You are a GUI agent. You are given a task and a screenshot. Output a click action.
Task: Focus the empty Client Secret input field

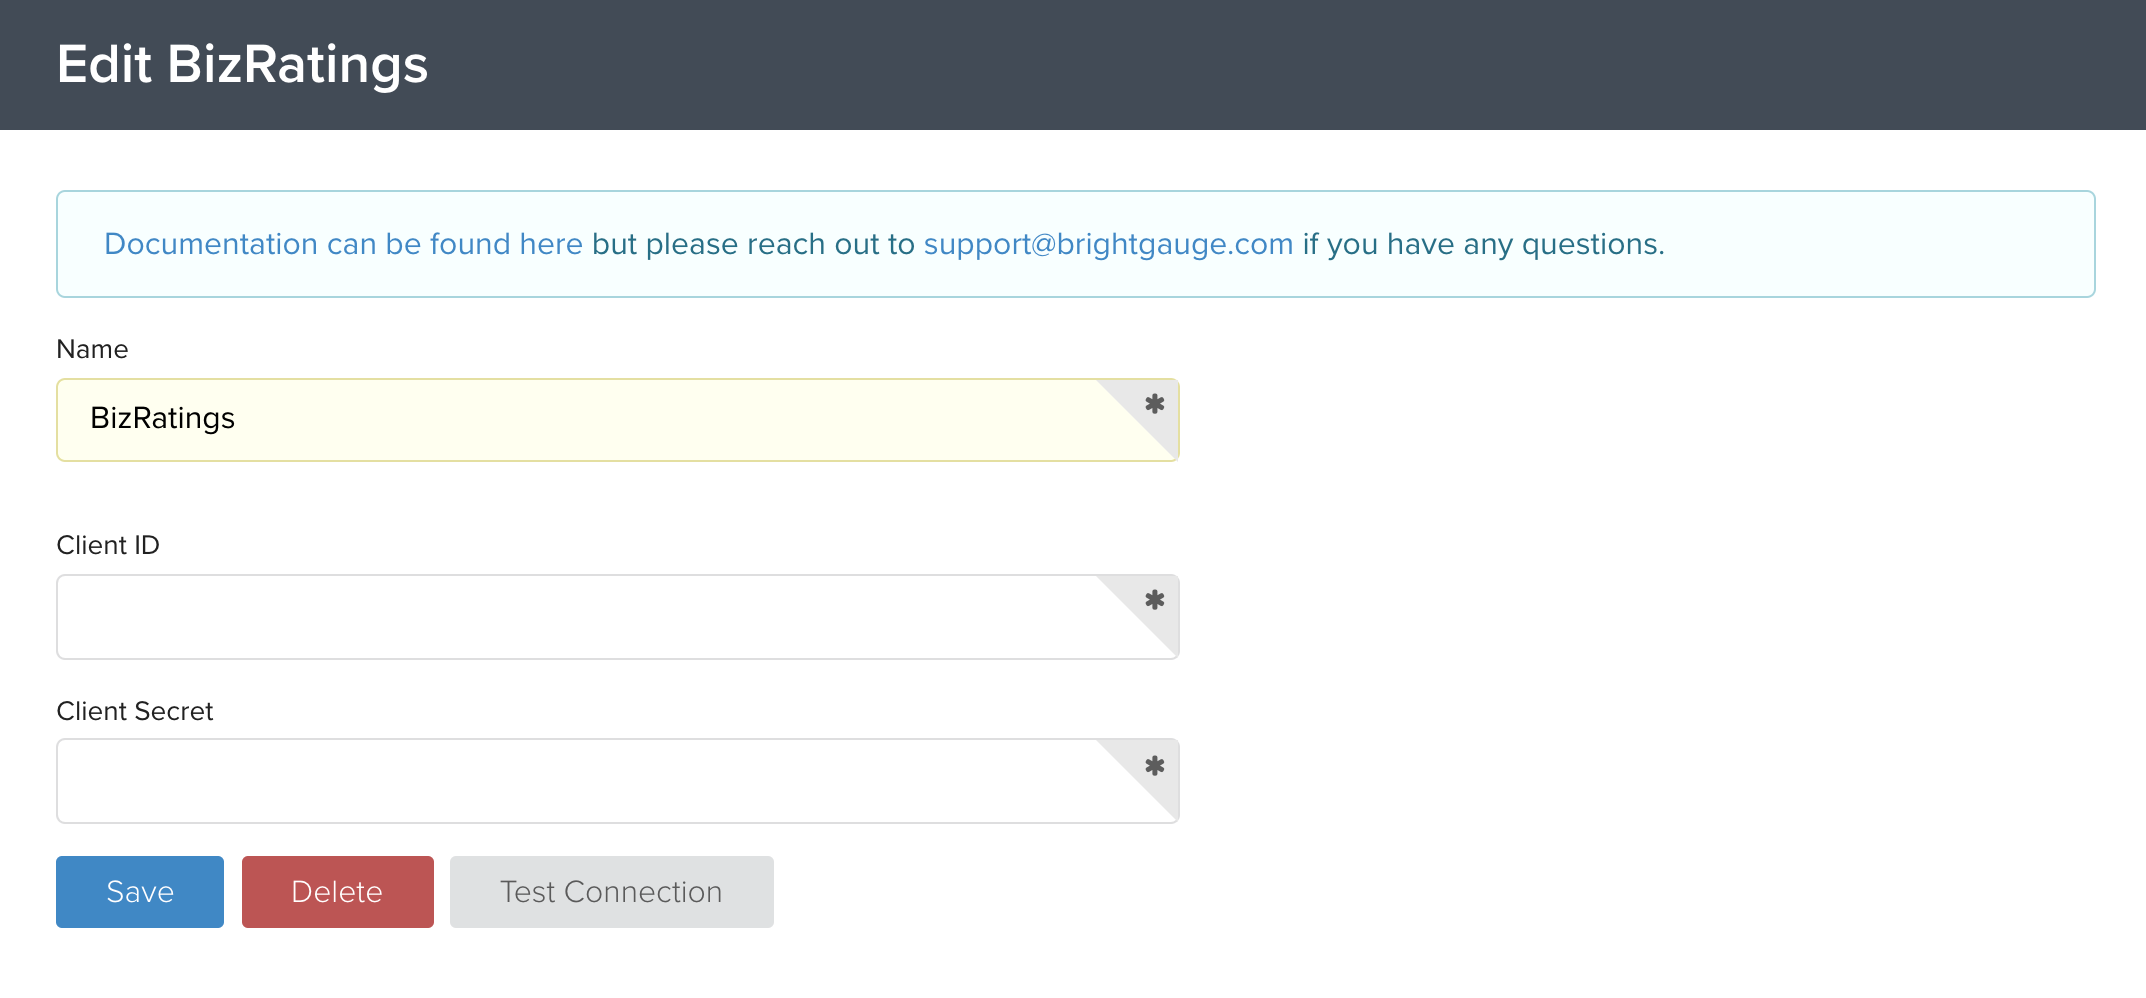pos(618,781)
